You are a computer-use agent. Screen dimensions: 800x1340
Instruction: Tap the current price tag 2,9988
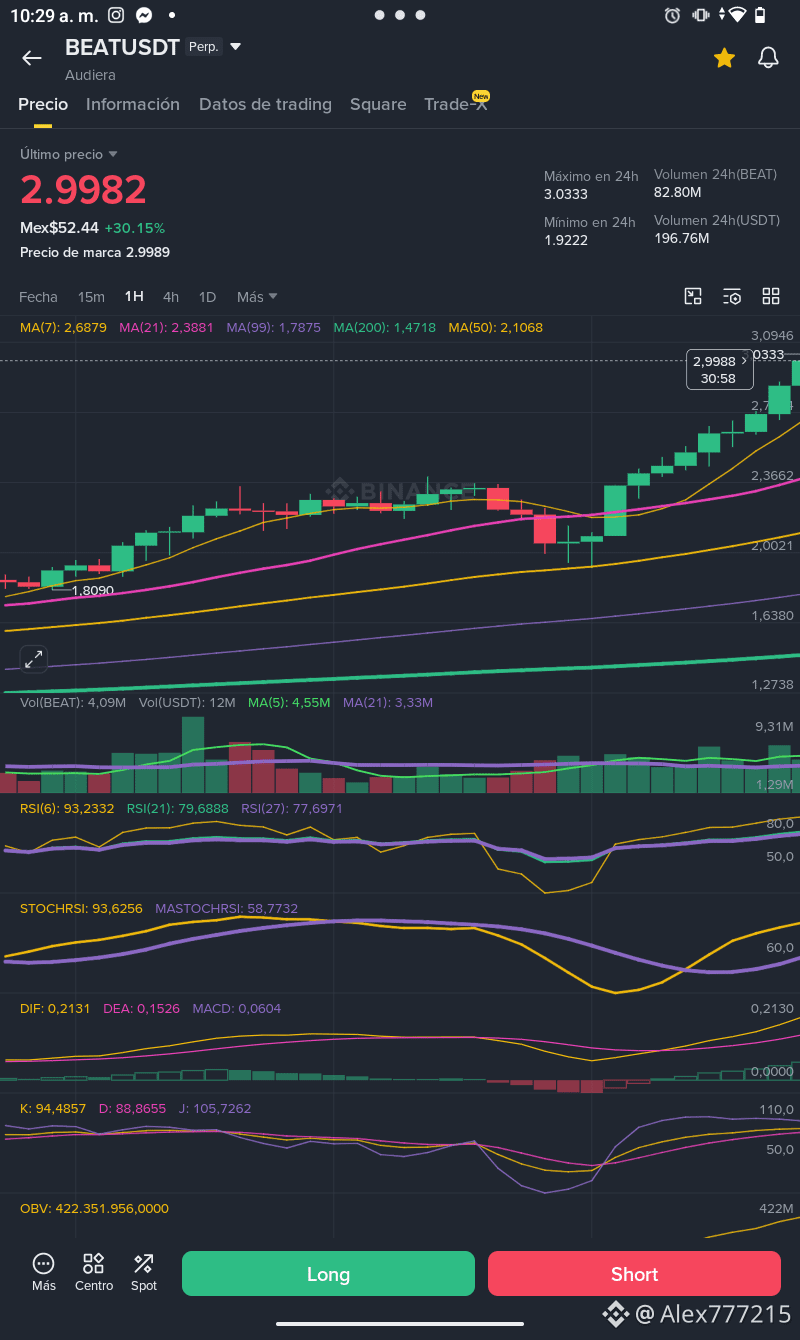[719, 369]
